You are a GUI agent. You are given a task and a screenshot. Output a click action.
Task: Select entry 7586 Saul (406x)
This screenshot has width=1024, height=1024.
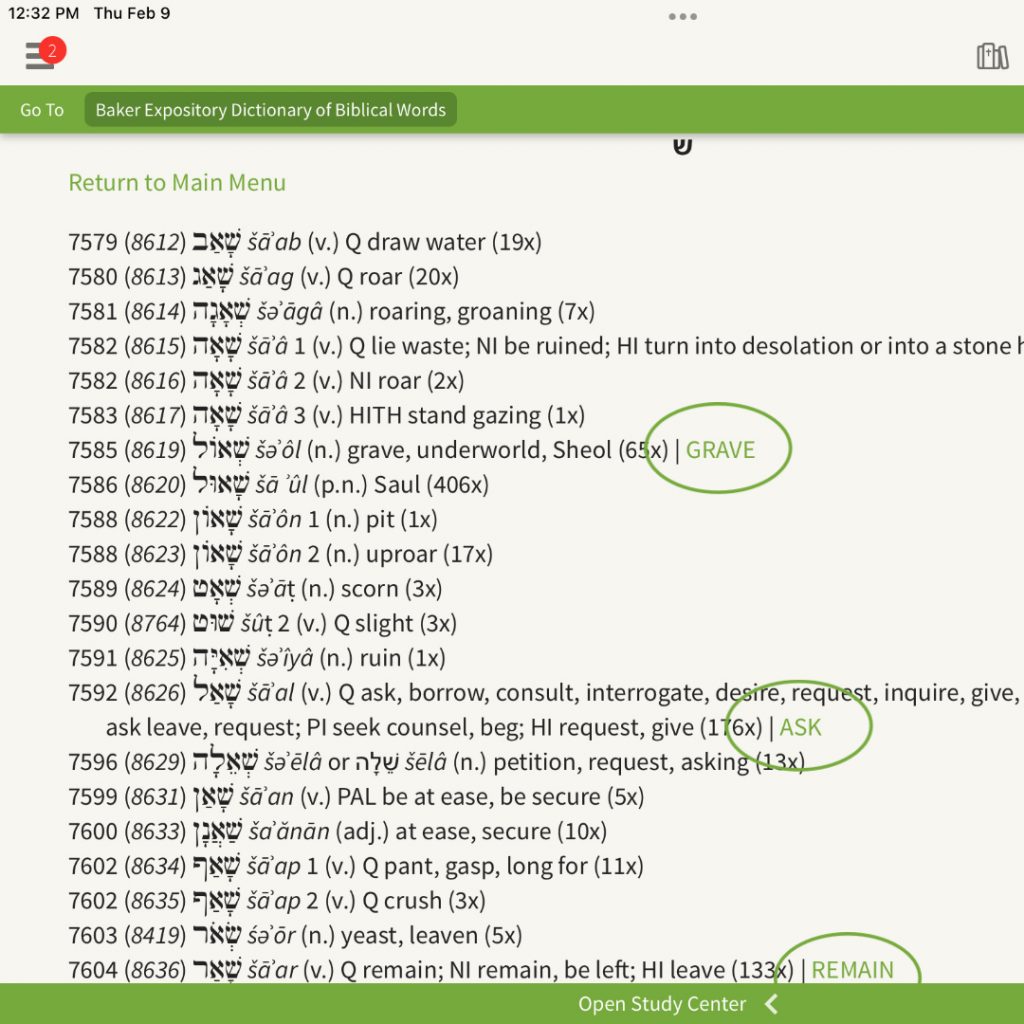[279, 485]
